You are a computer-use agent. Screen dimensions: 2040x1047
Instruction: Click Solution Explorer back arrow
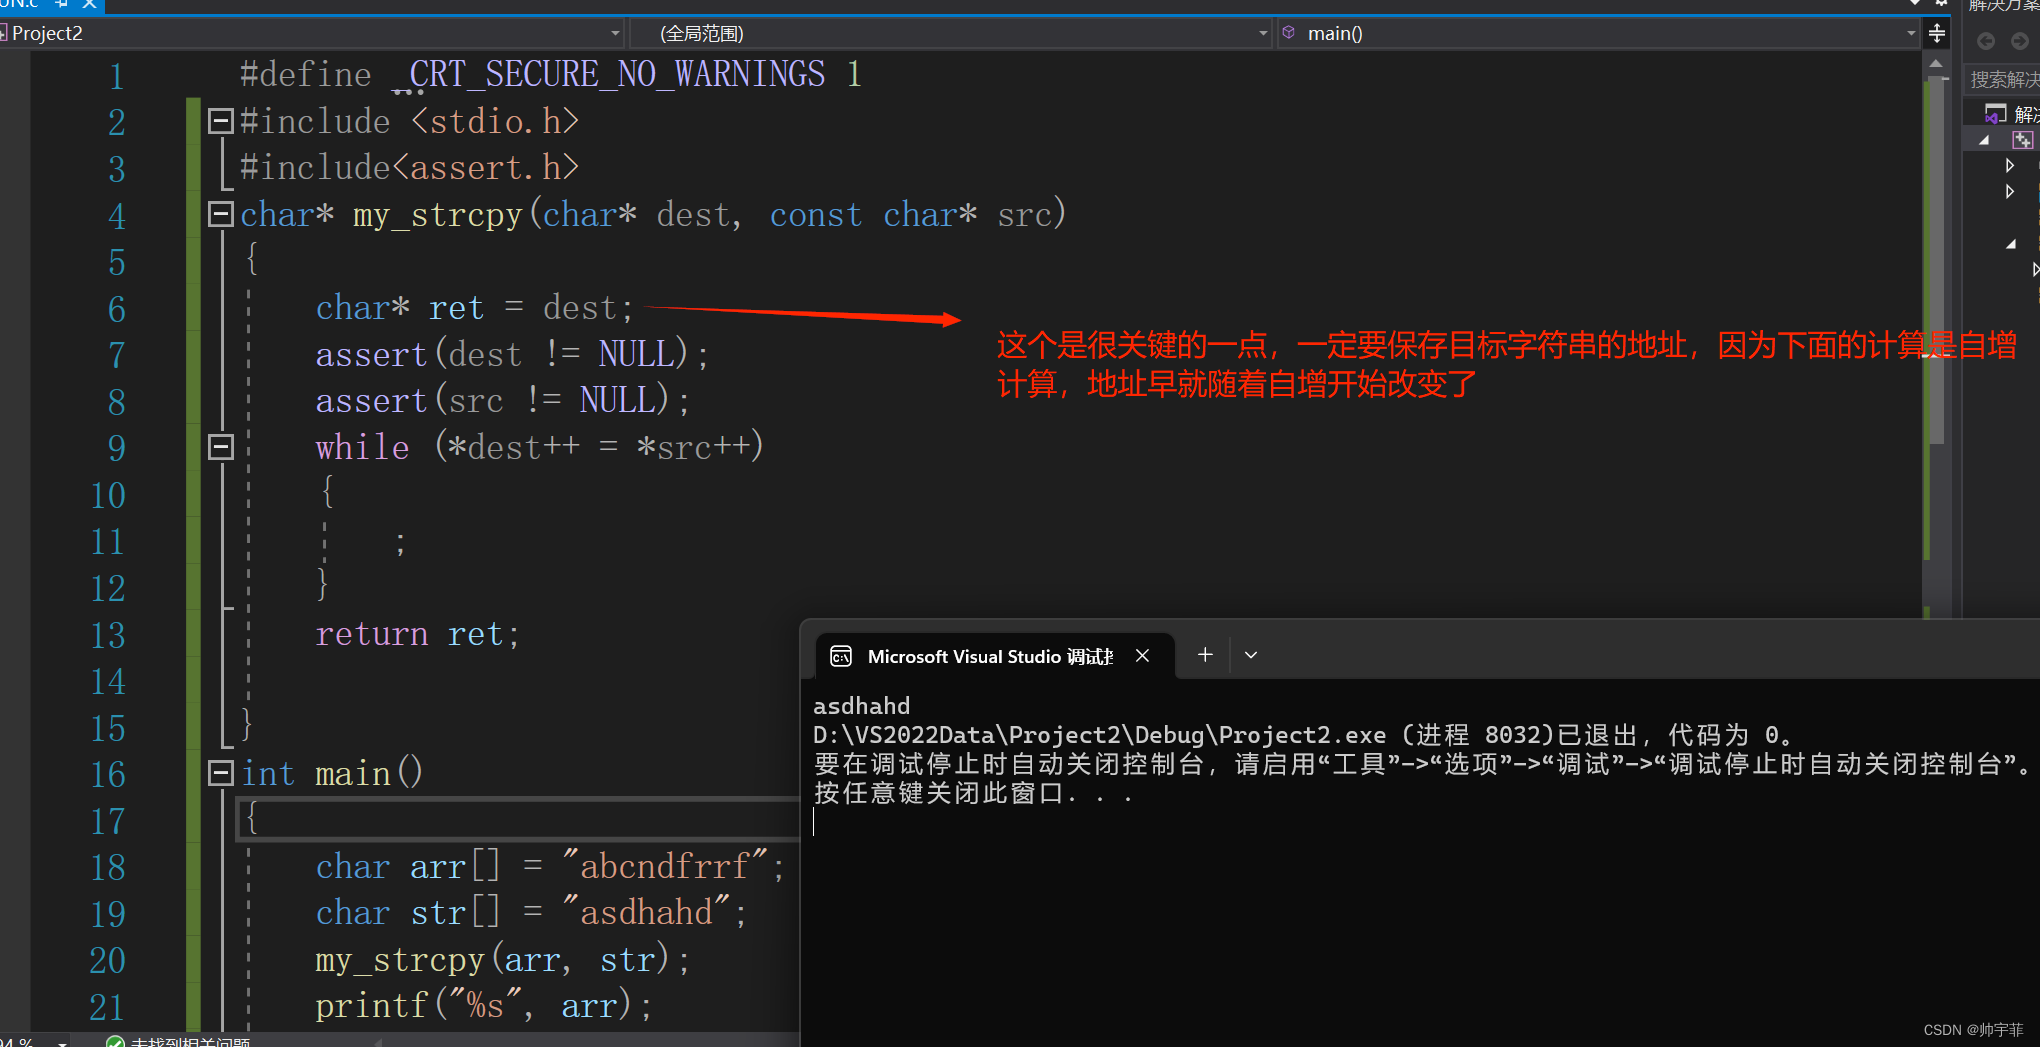pos(1986,41)
